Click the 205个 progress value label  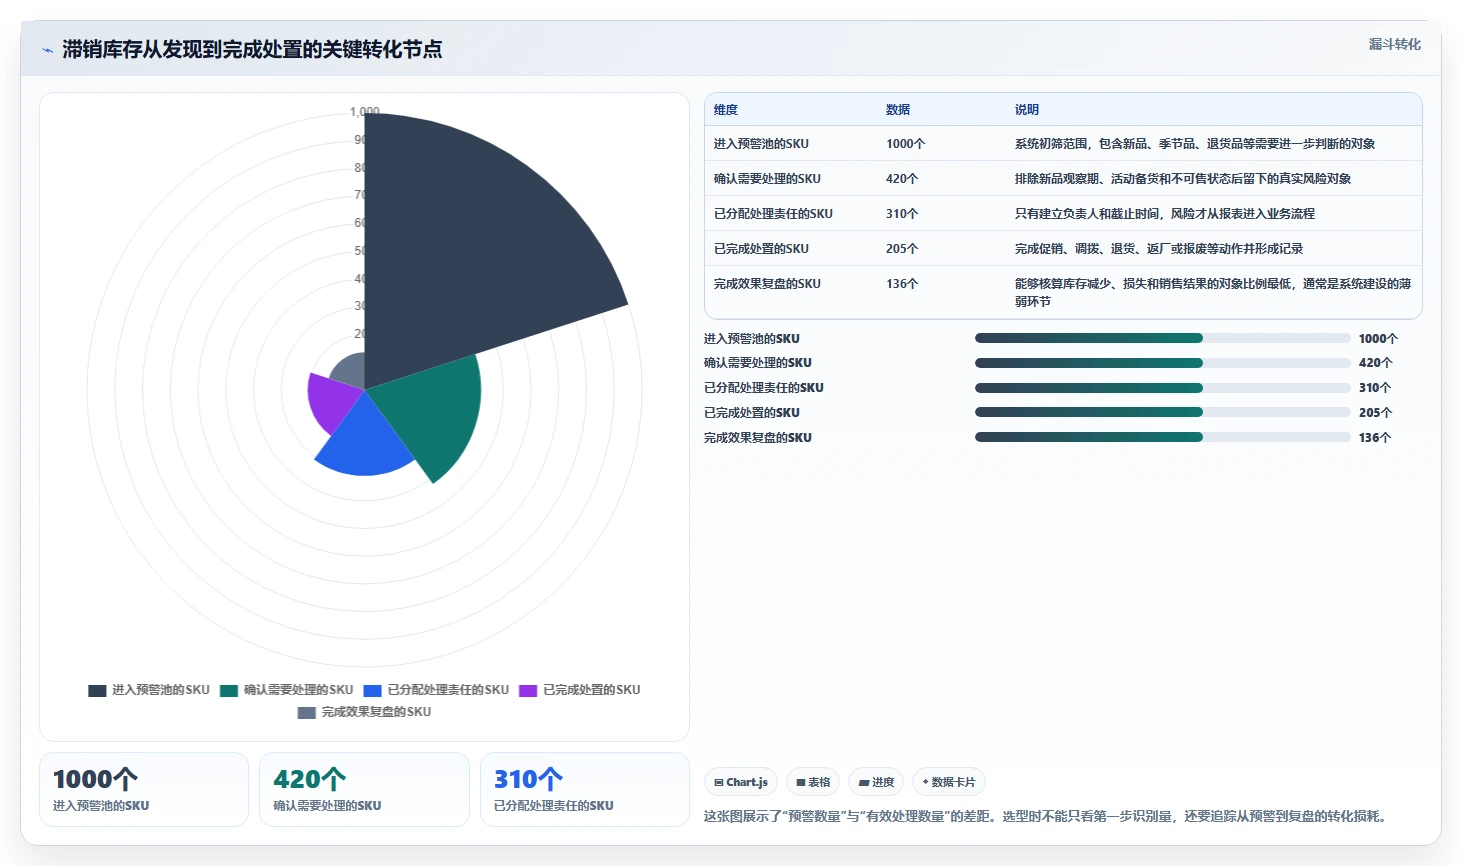1375,413
